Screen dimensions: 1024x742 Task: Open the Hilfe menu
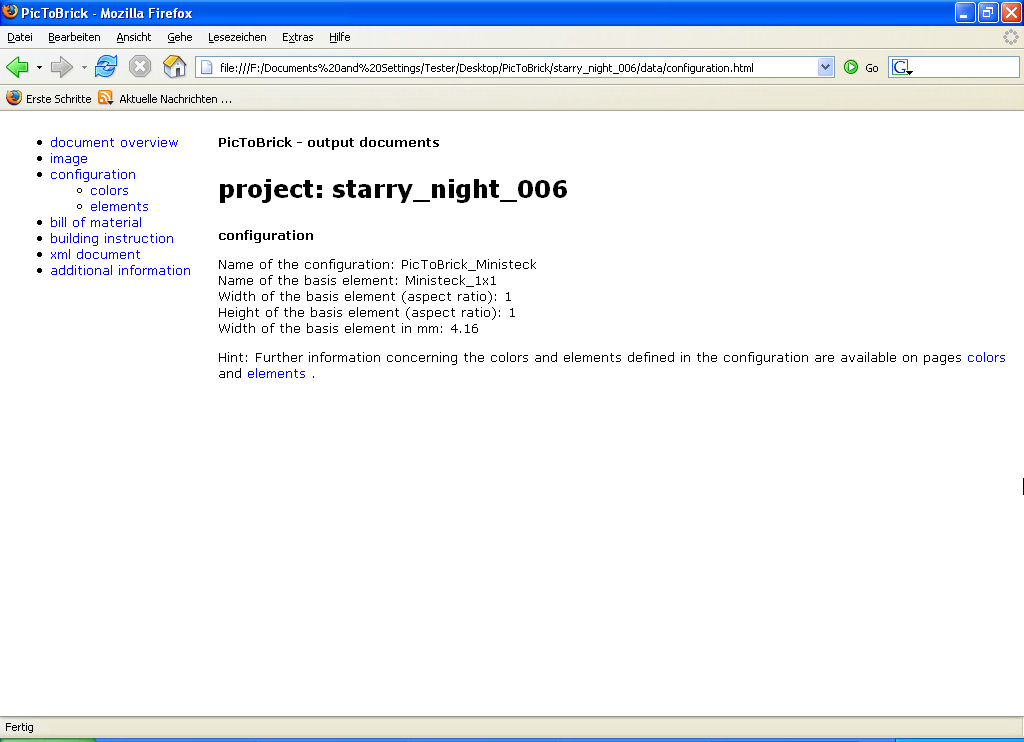340,37
